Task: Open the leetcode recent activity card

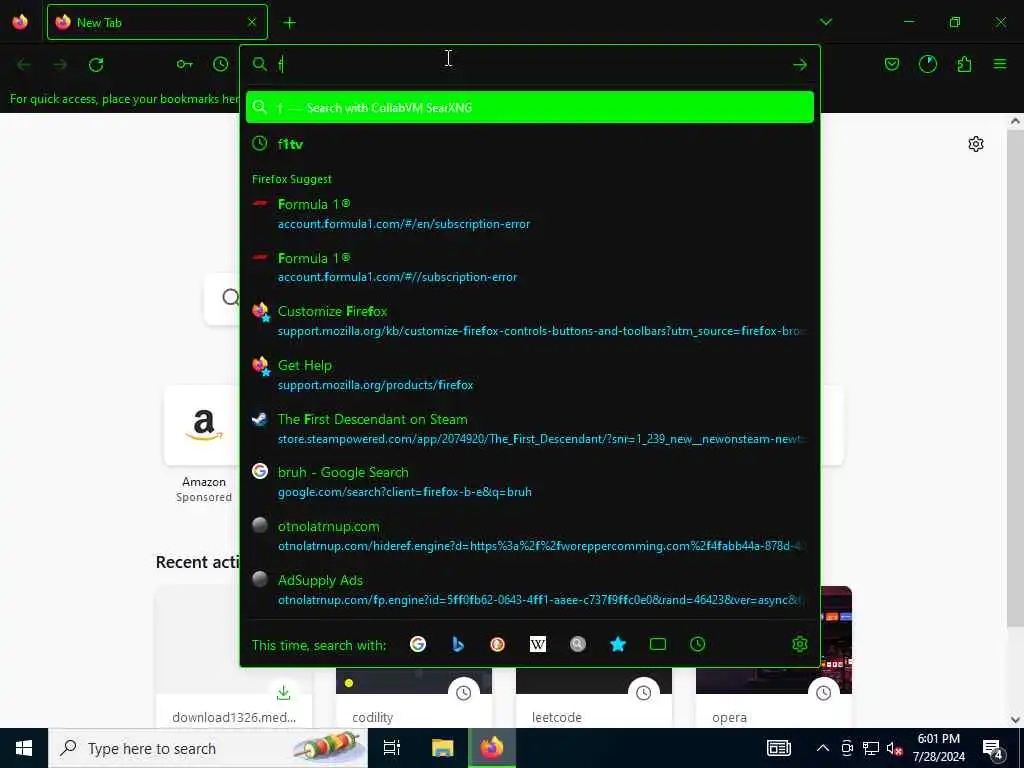Action: 594,697
